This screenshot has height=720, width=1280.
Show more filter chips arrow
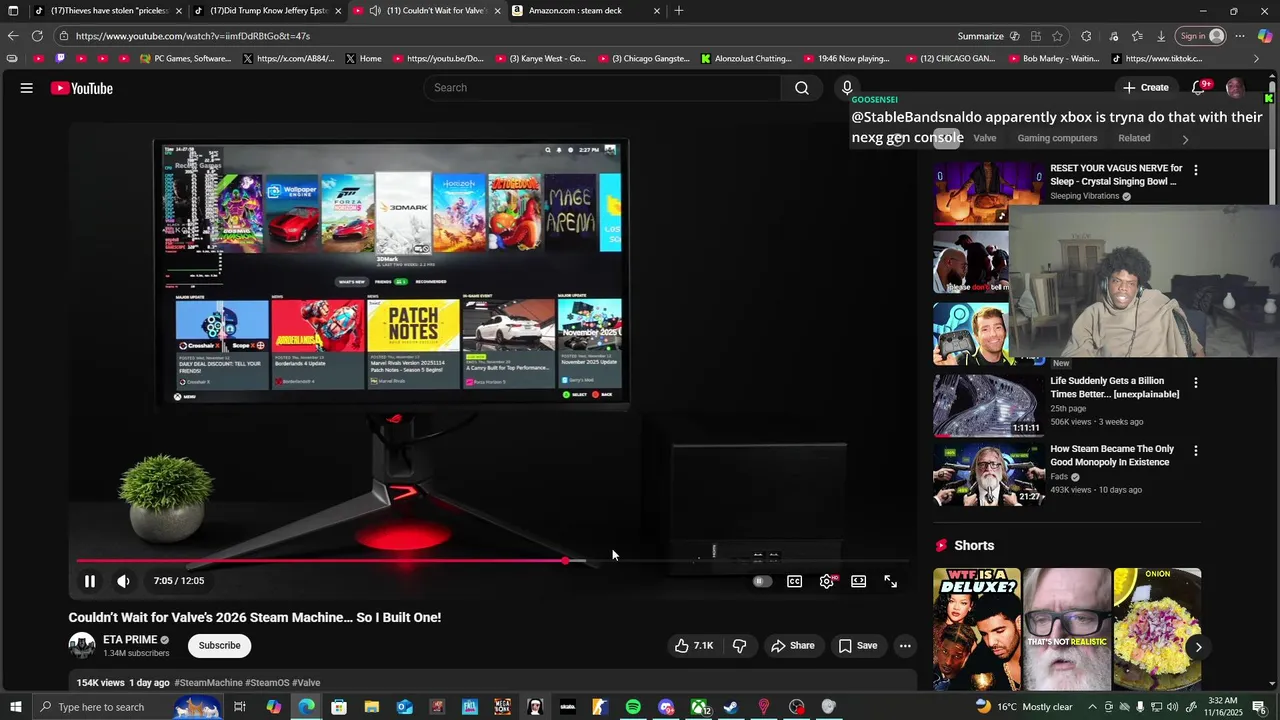click(1186, 139)
